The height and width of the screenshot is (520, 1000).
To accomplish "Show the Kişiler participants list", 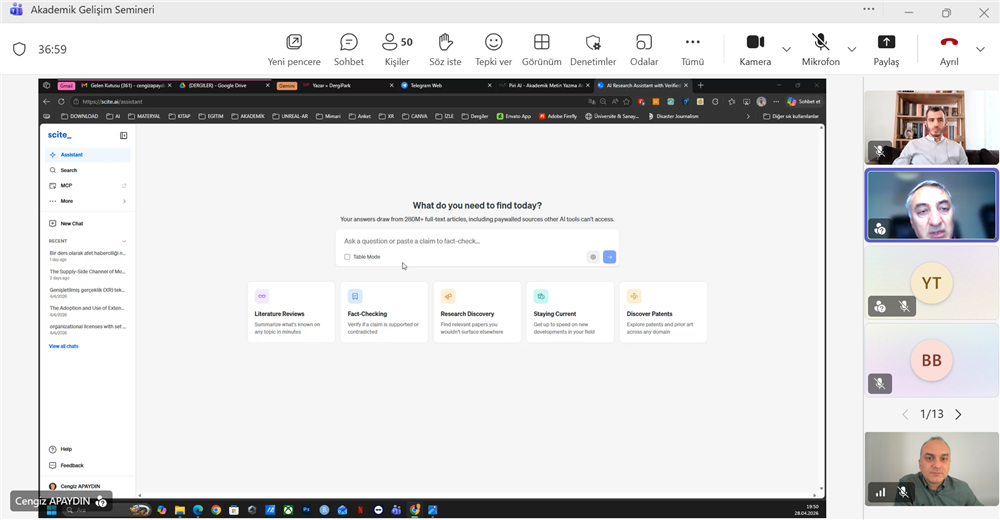I will pyautogui.click(x=397, y=48).
